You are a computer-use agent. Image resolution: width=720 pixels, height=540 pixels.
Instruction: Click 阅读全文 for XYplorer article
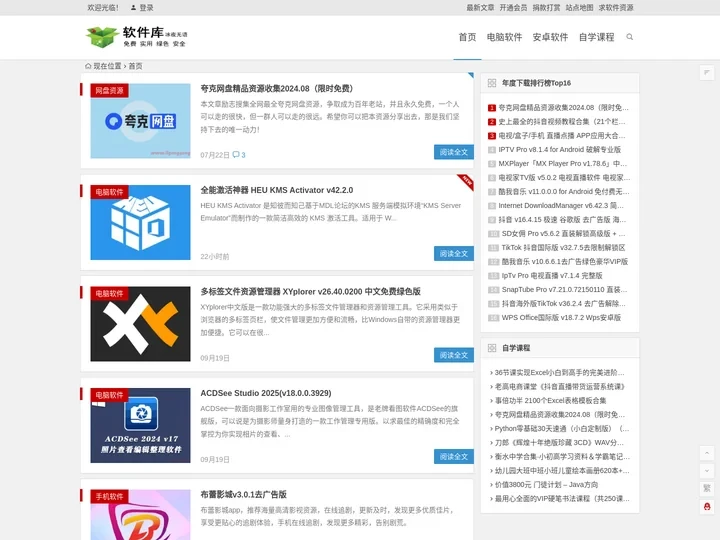pos(454,355)
